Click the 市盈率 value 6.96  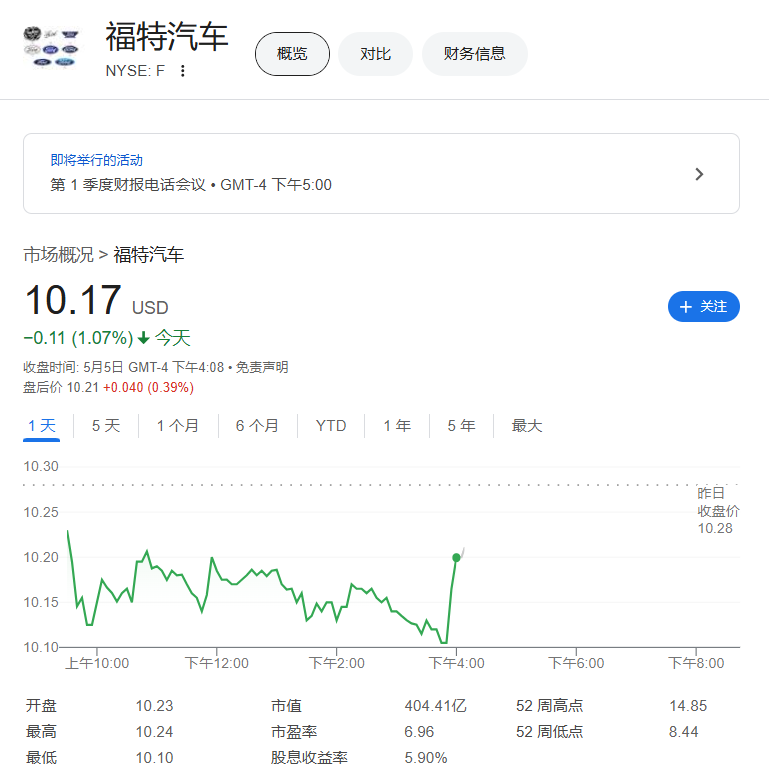pos(419,732)
